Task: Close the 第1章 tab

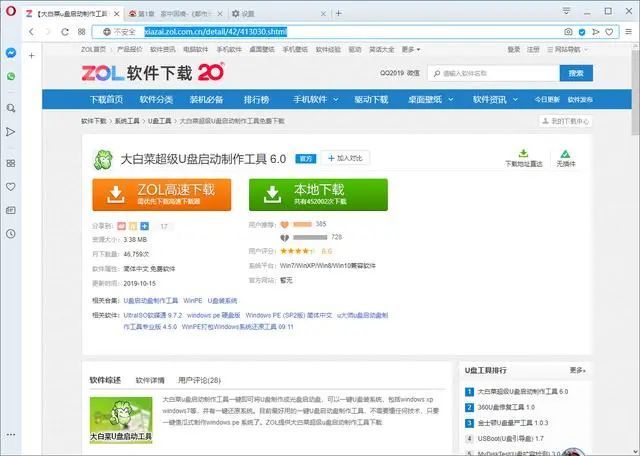Action: pos(220,13)
